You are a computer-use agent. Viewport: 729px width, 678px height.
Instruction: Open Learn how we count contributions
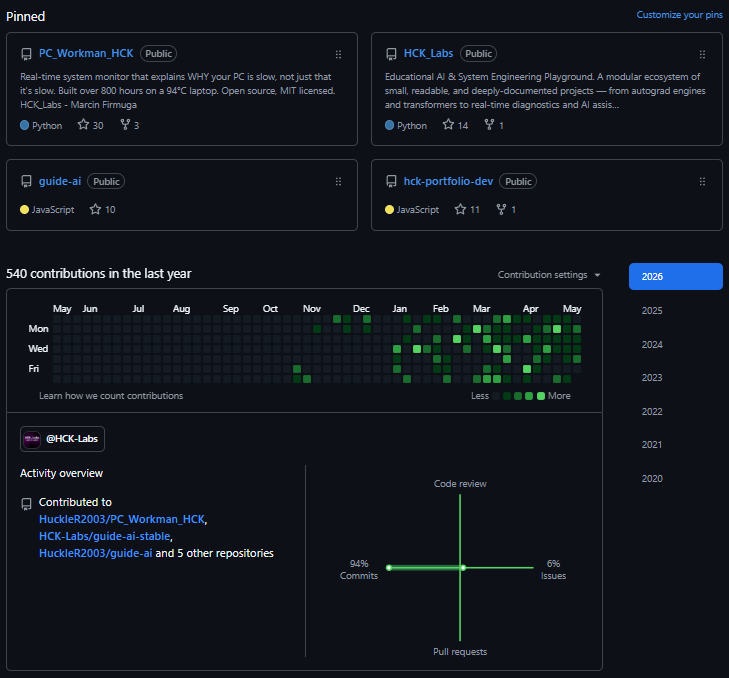111,396
